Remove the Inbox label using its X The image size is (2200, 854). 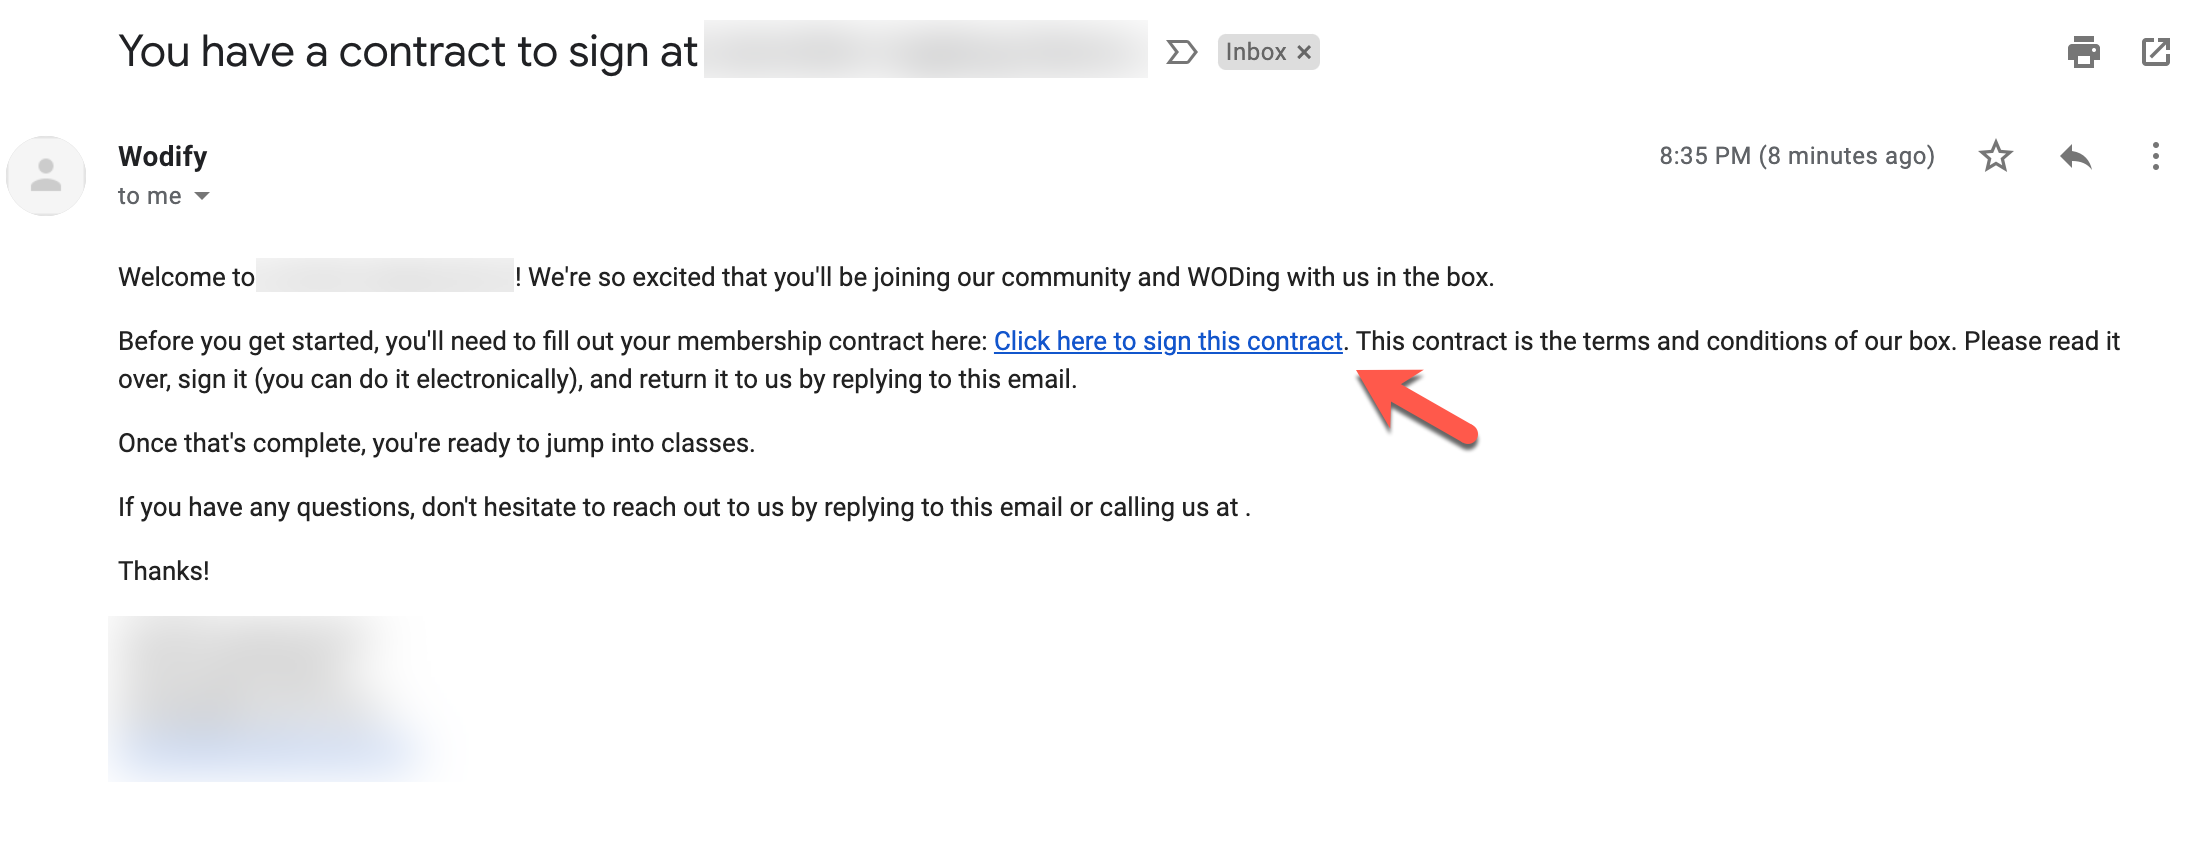click(1304, 52)
